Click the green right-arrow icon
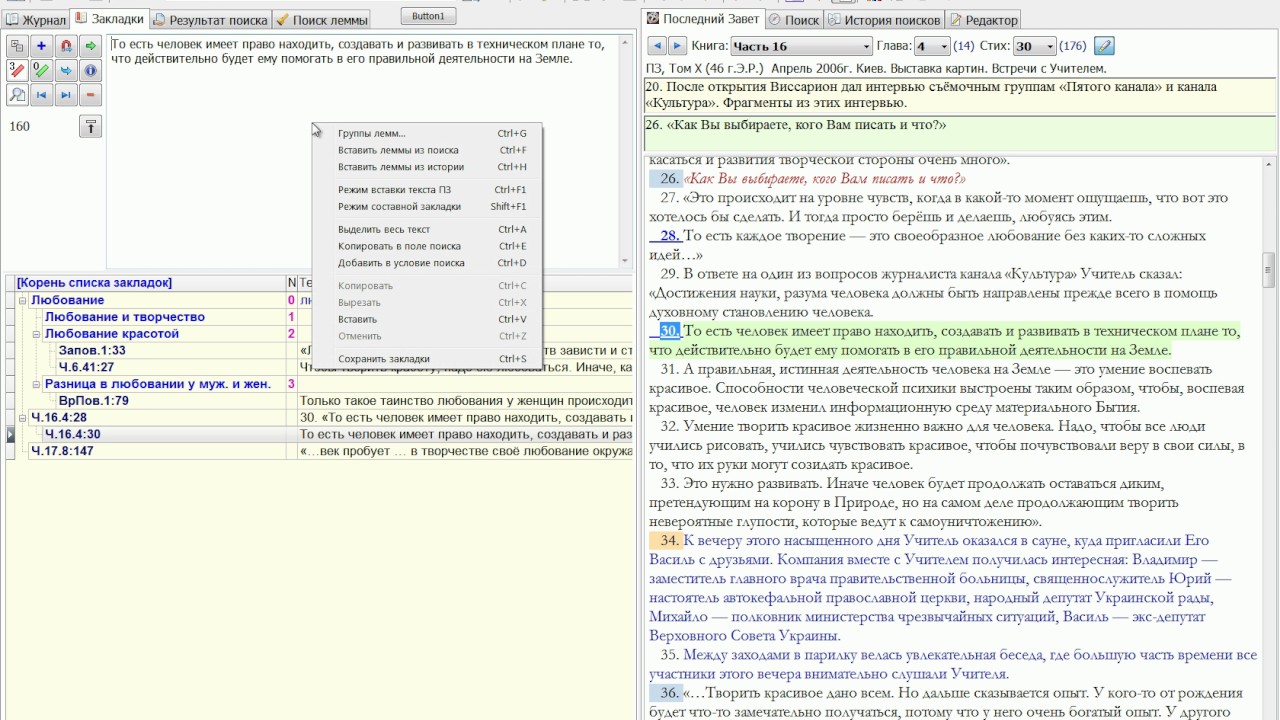The height and width of the screenshot is (720, 1280). (90, 46)
